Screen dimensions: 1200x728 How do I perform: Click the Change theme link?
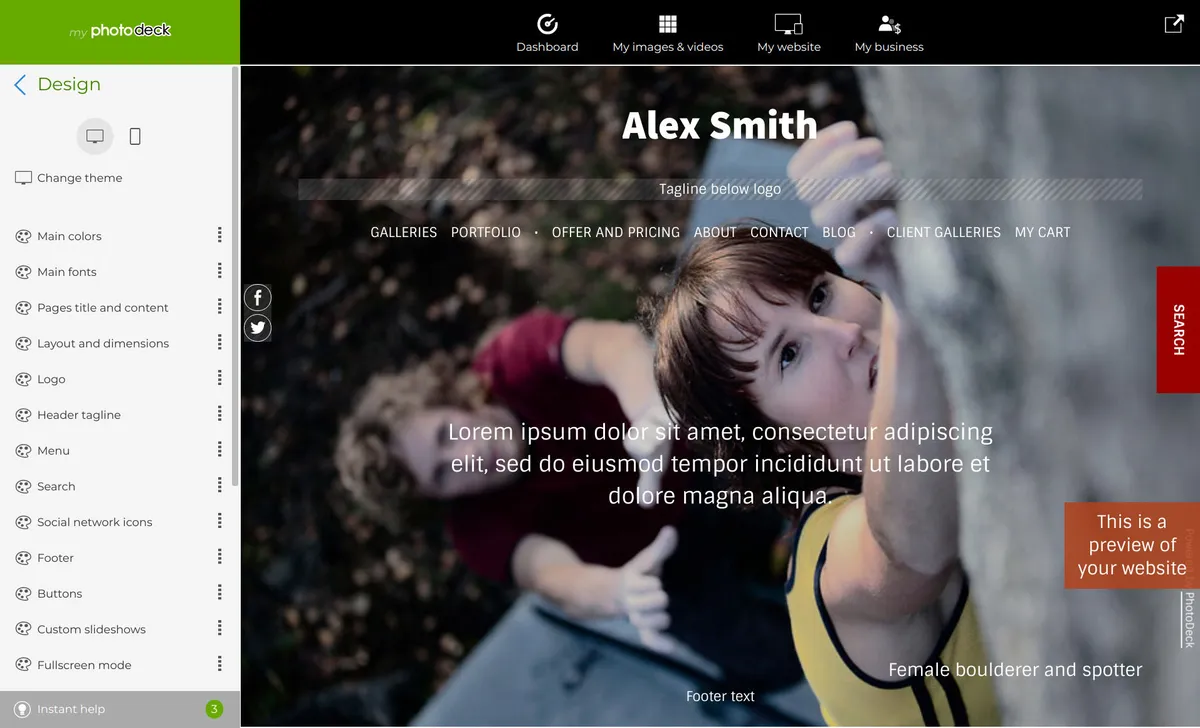[79, 178]
